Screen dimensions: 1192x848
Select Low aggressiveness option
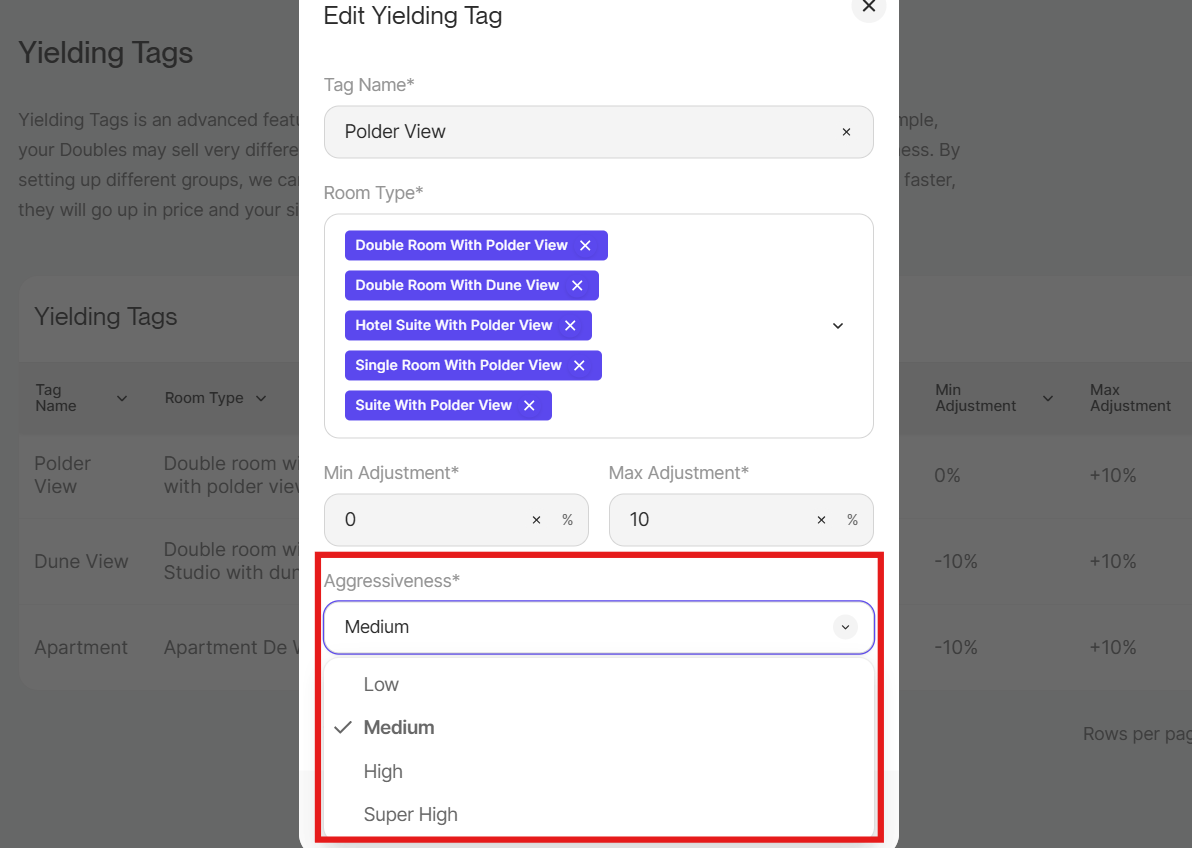tap(381, 685)
